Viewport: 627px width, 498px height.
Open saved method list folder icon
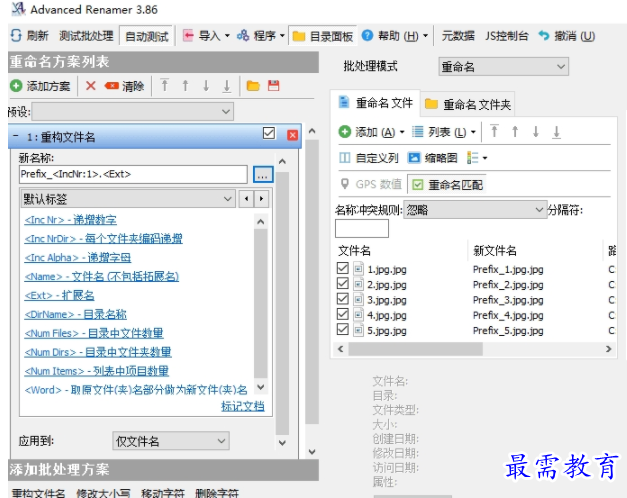253,86
